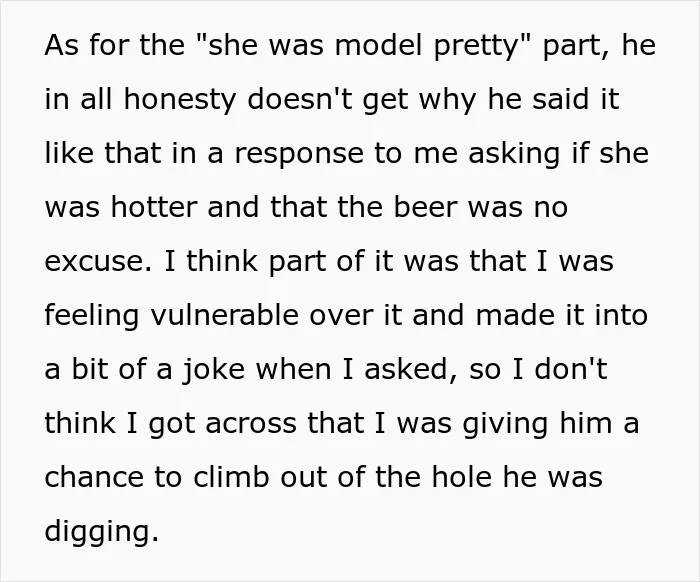700x582 pixels.
Task: Select the word "hole"
Action: pyautogui.click(x=461, y=477)
